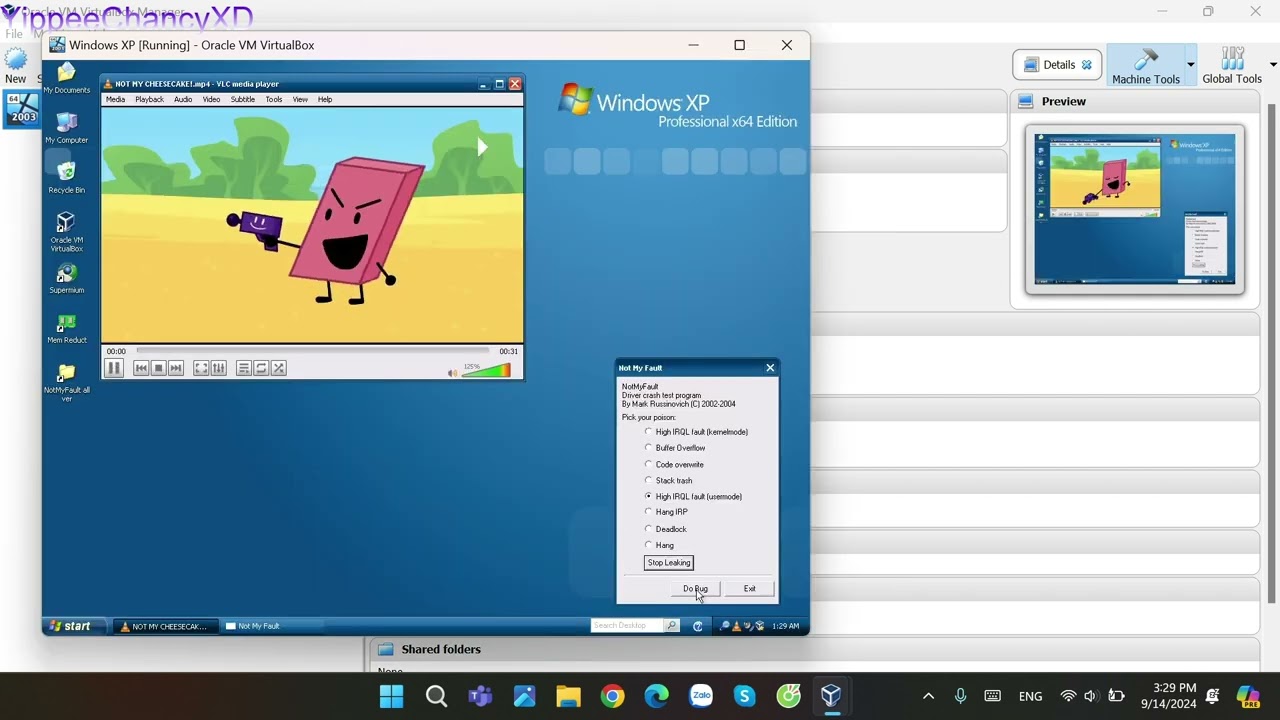Open Google Chrome from Windows taskbar
The width and height of the screenshot is (1280, 720).
(612, 696)
